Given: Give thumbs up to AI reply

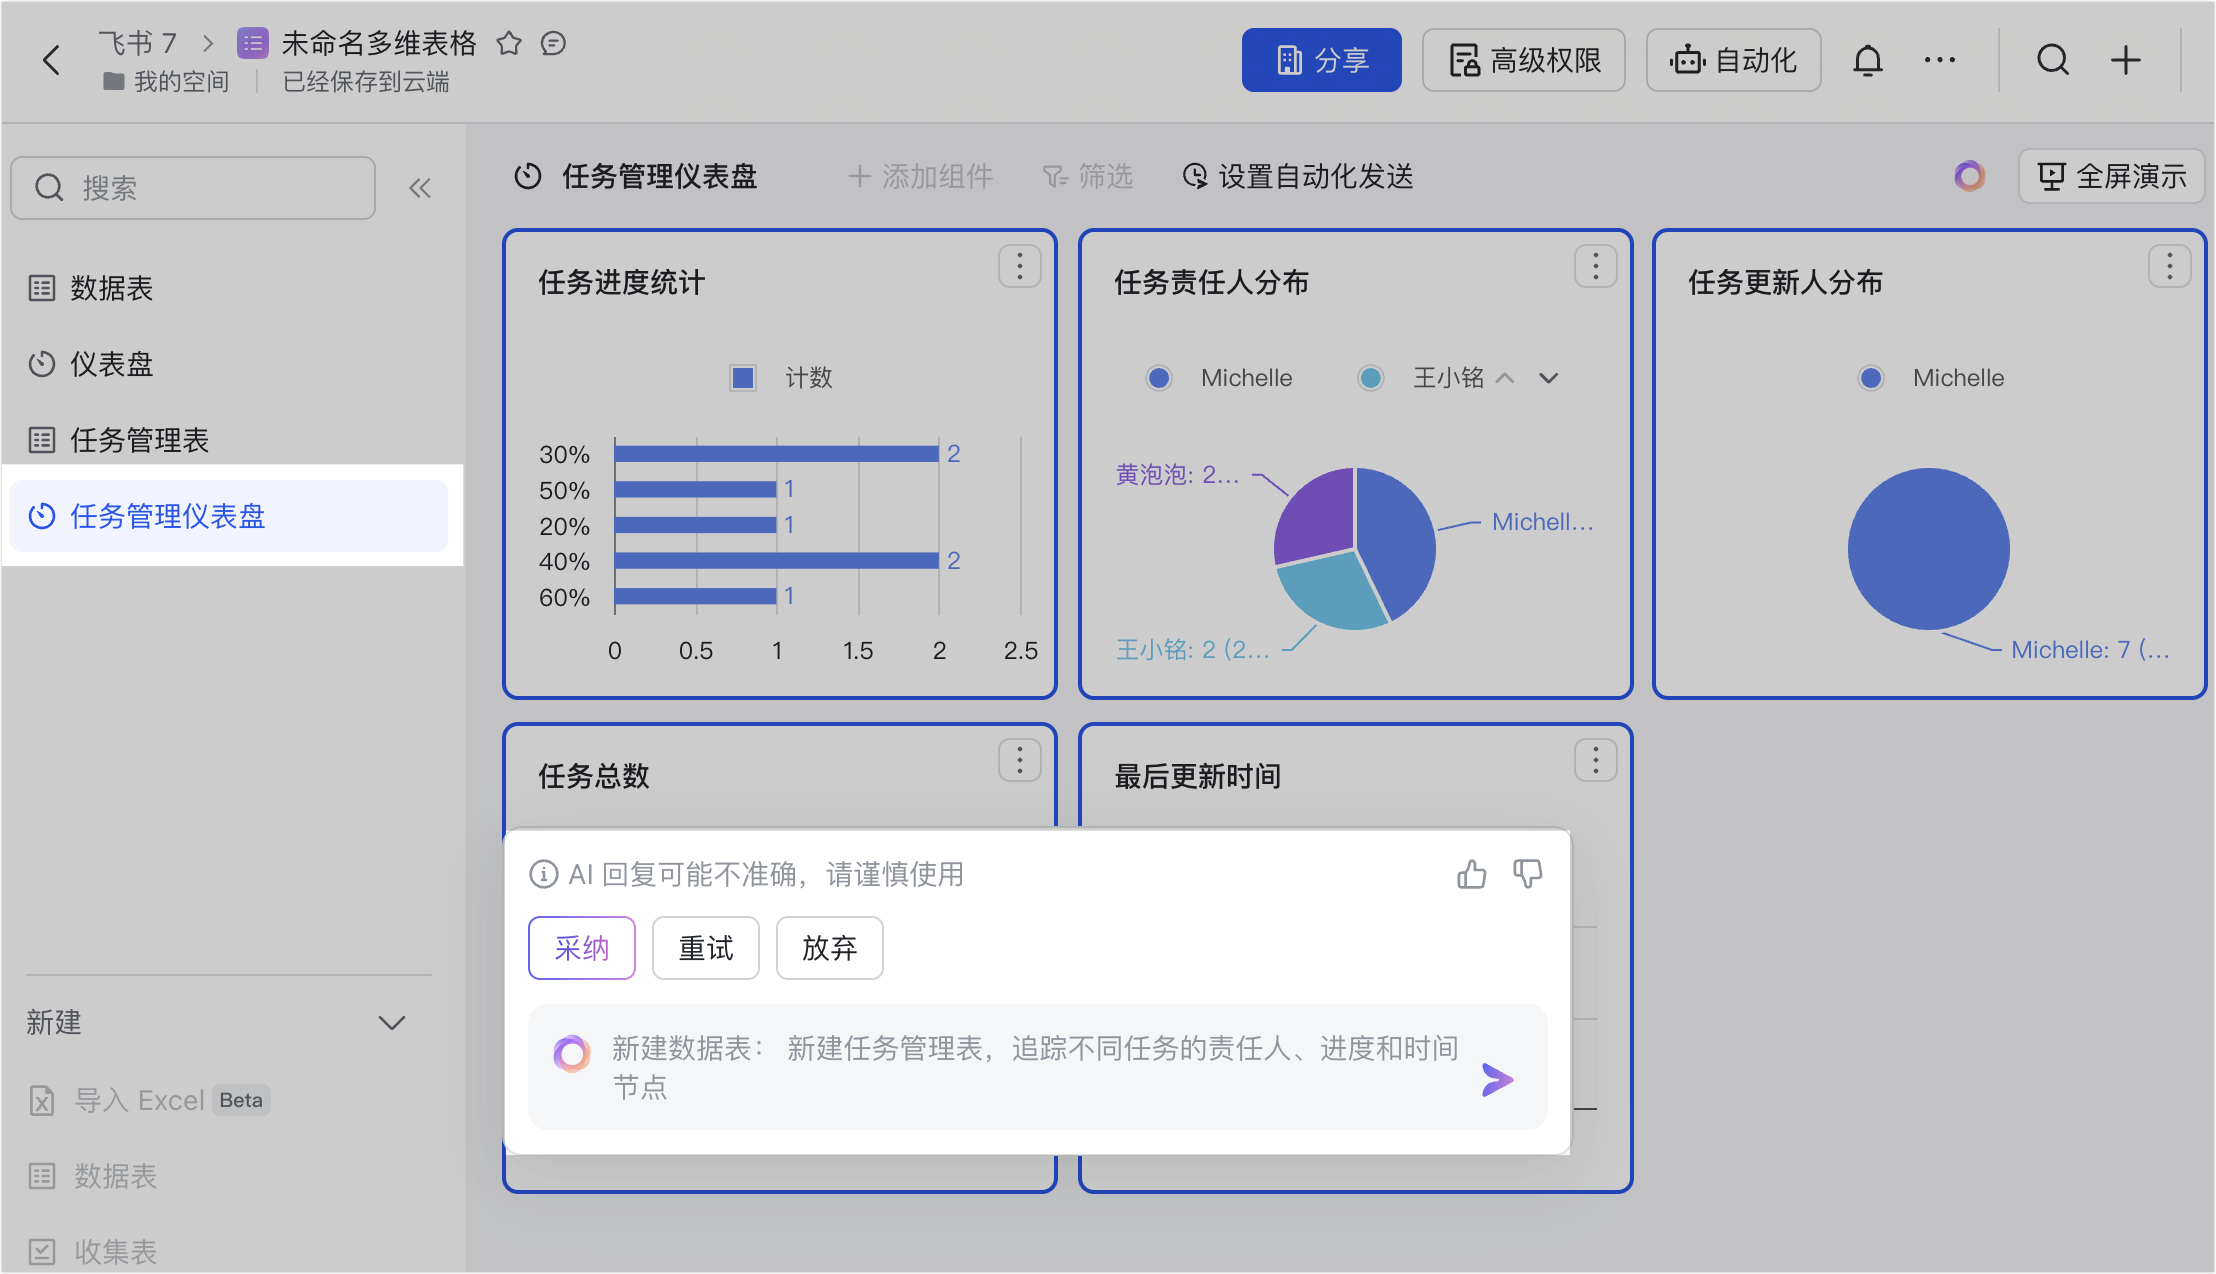Looking at the screenshot, I should point(1471,875).
